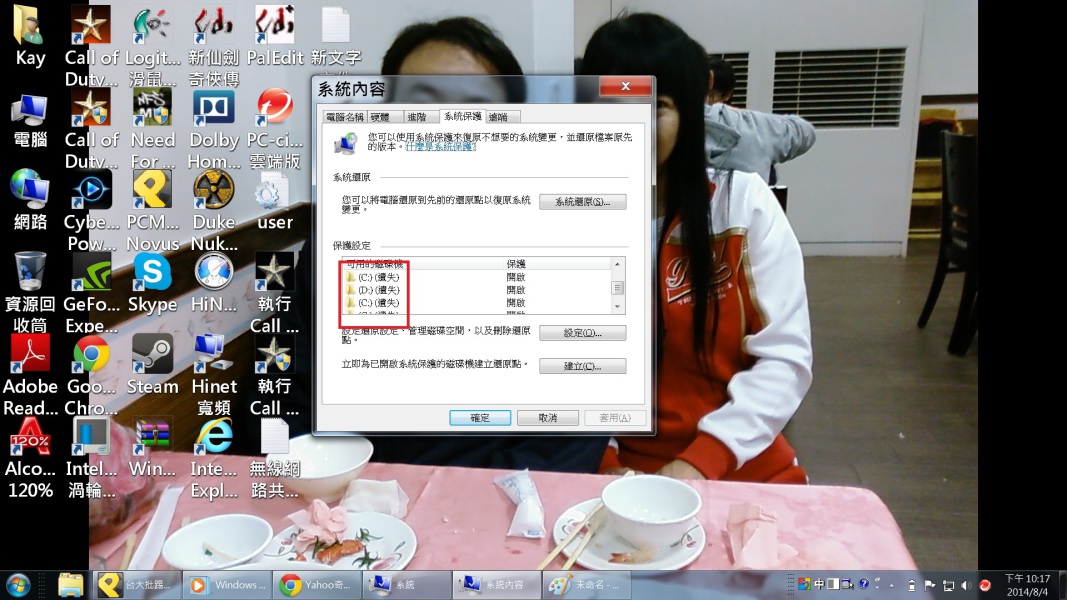This screenshot has width=1067, height=600.
Task: Open the PCMan Novus shortcut
Action: (152, 211)
